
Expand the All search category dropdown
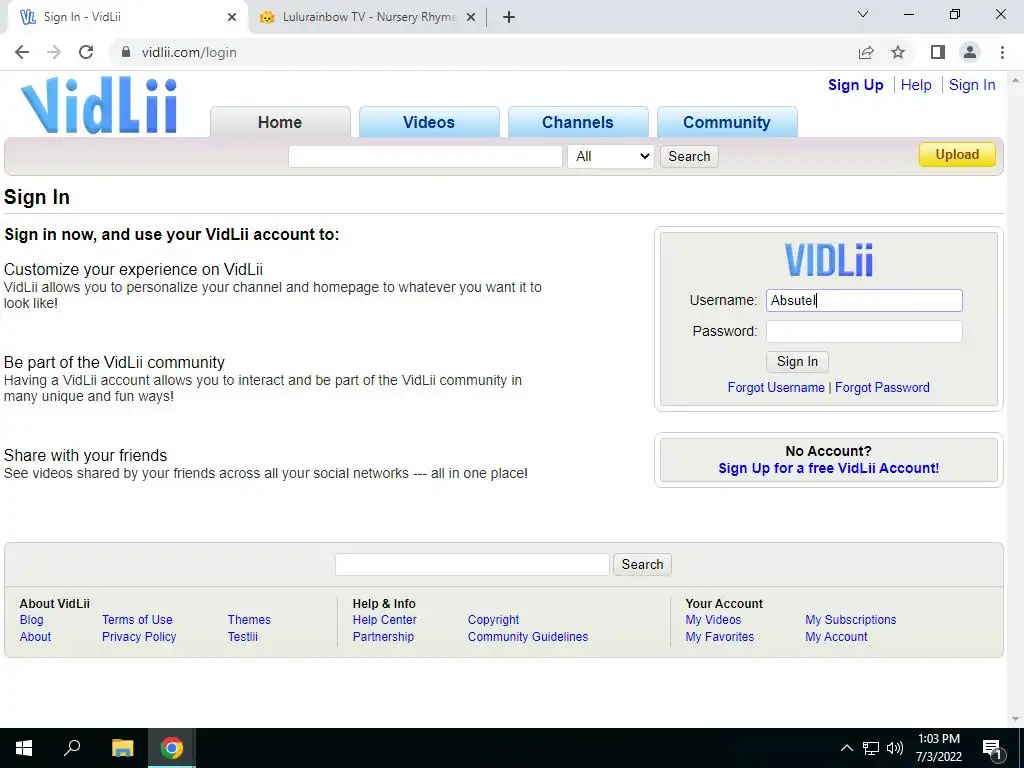coord(611,156)
